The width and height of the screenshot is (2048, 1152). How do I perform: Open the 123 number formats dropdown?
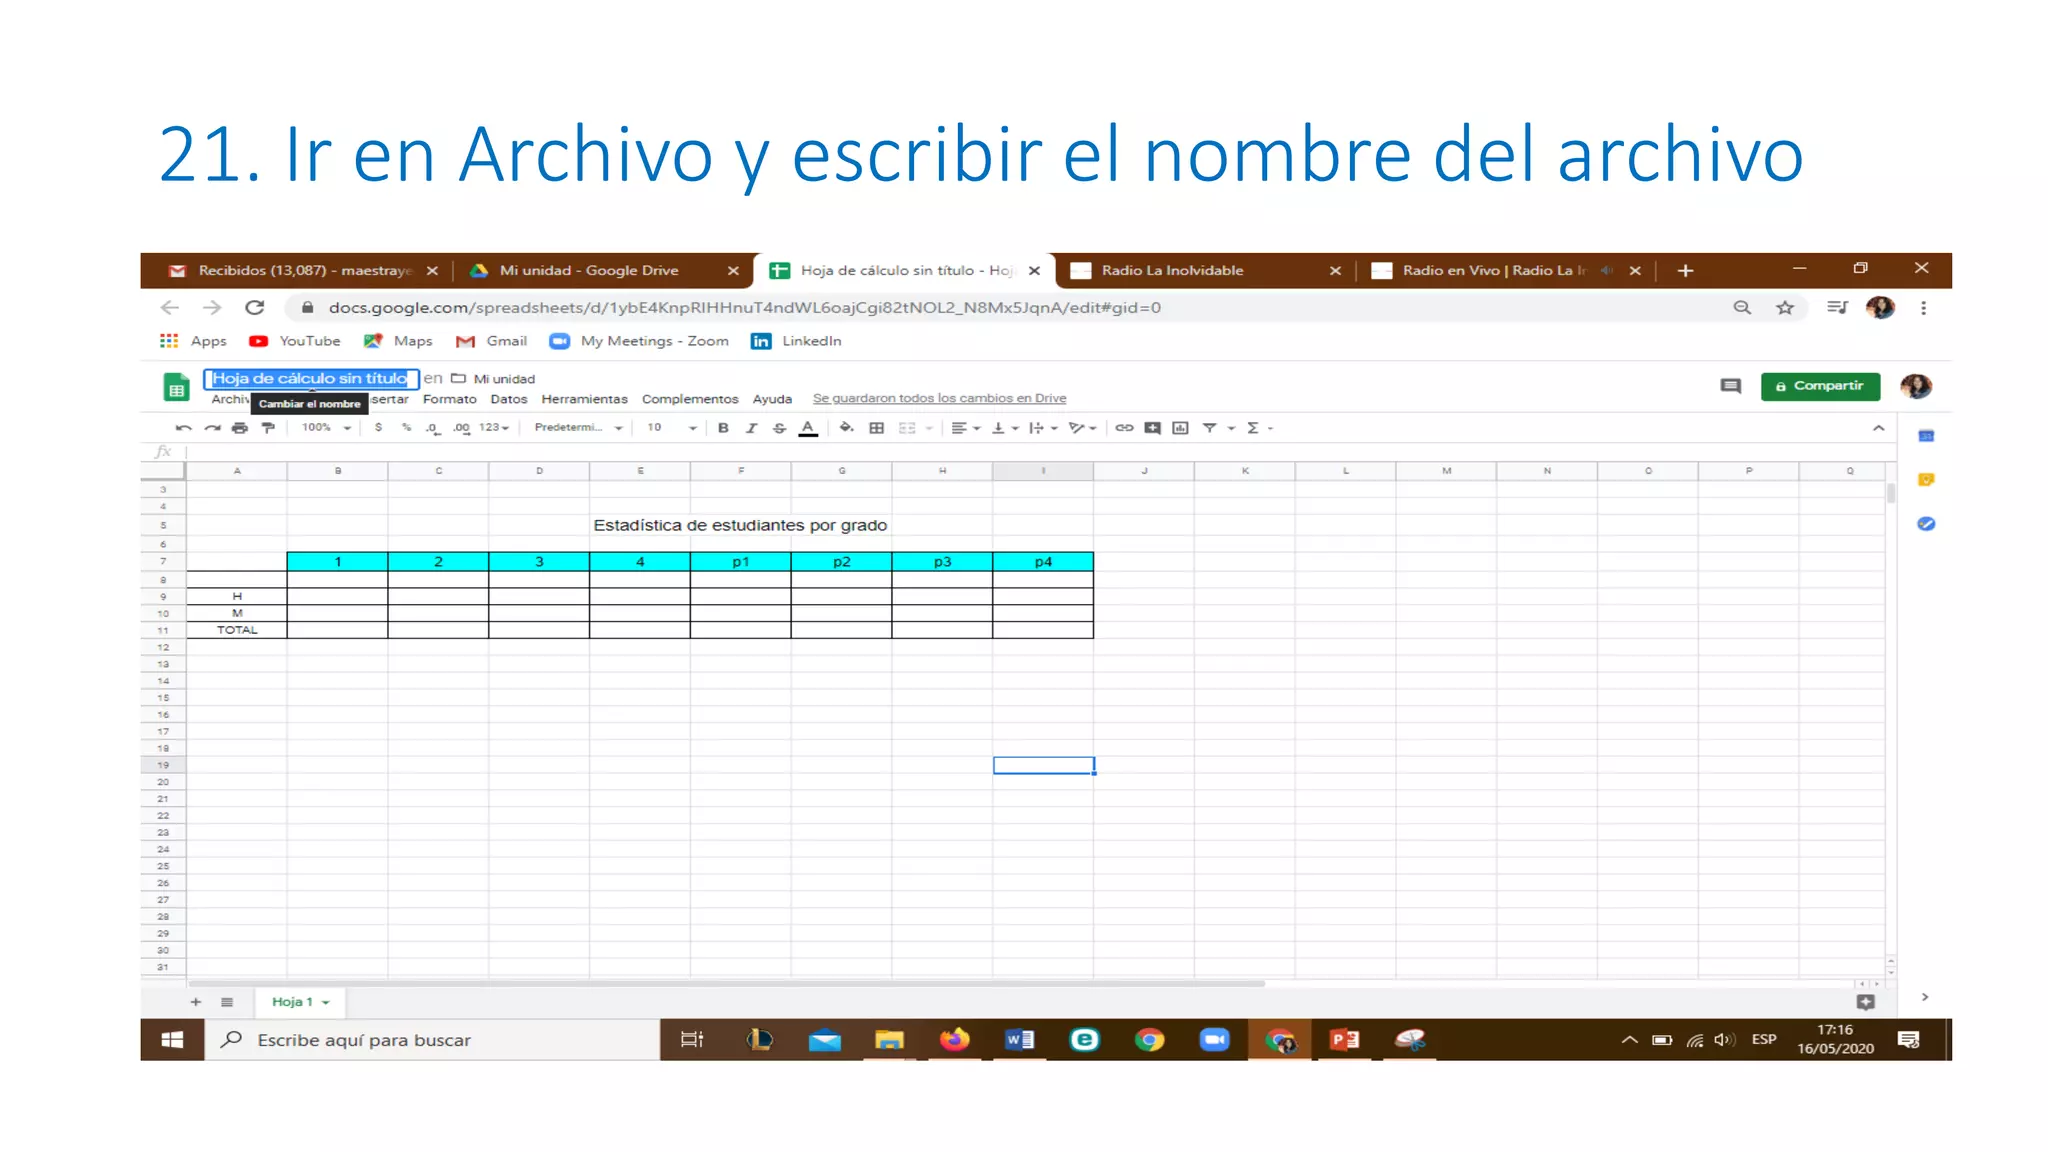coord(494,428)
